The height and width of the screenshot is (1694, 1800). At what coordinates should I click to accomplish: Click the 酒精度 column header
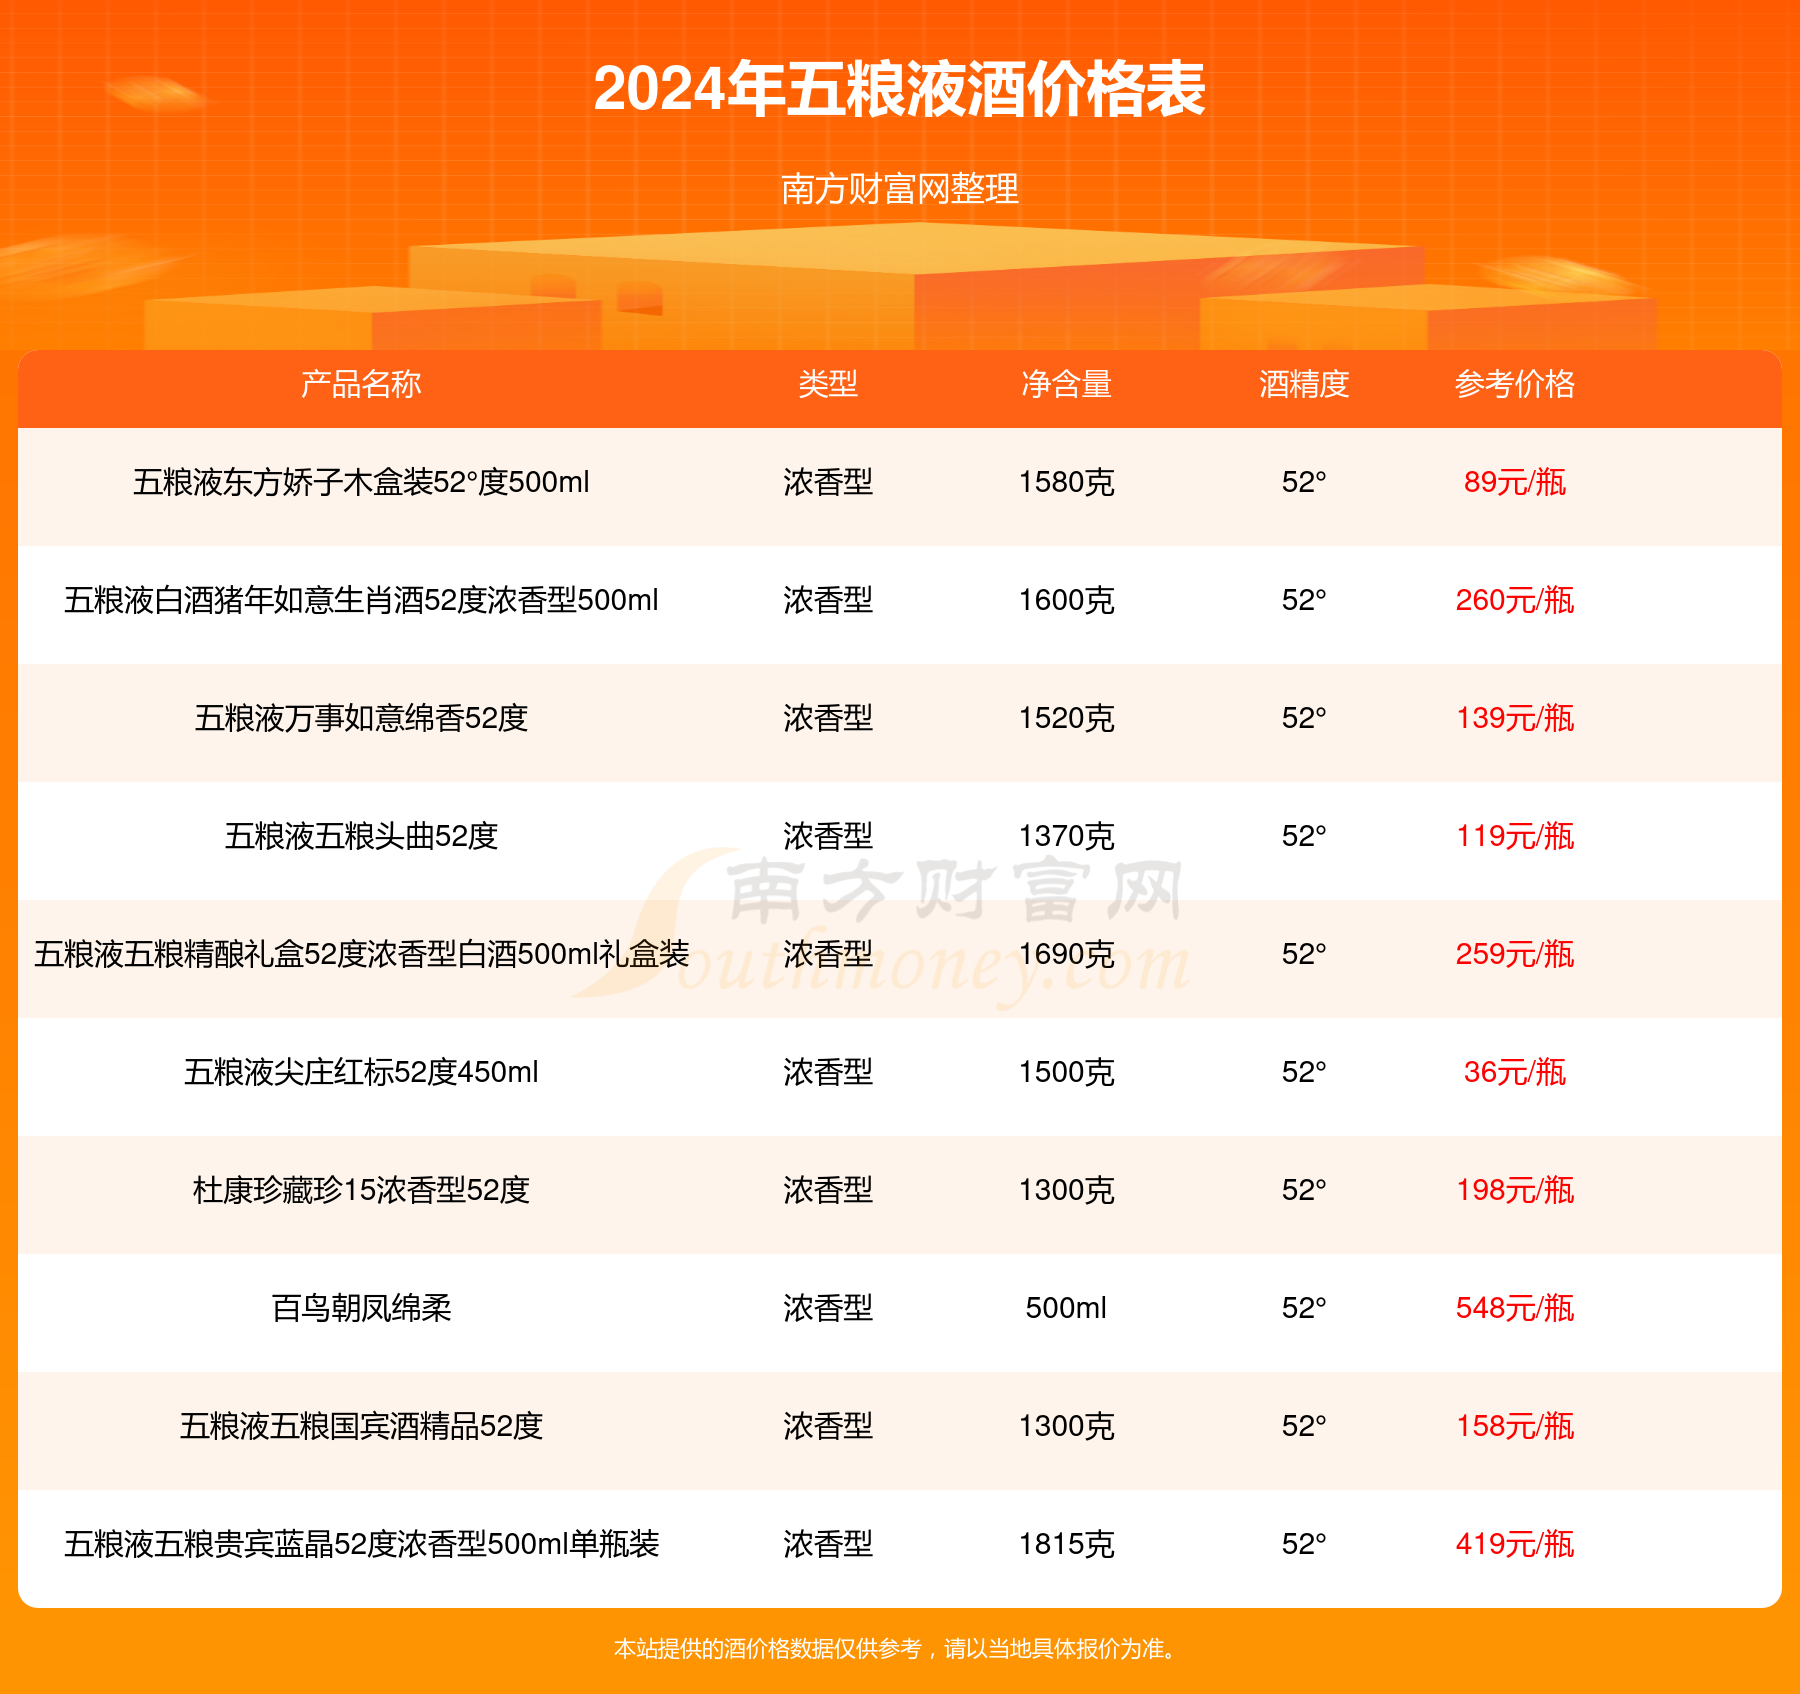(x=1304, y=384)
